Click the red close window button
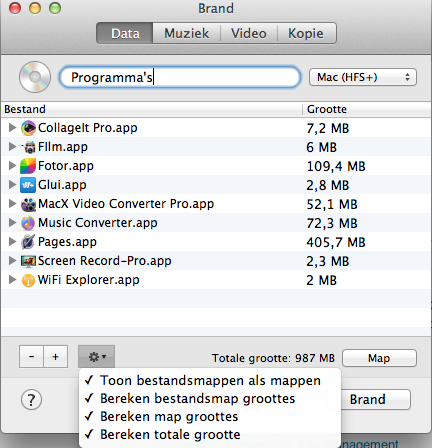432x448 pixels. 15,8
